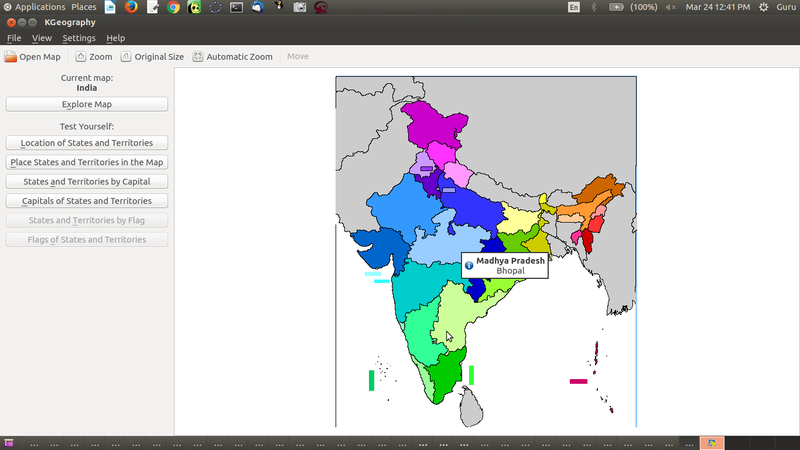Open the dotted circle launcher icon
This screenshot has height=450, width=800.
[215, 7]
